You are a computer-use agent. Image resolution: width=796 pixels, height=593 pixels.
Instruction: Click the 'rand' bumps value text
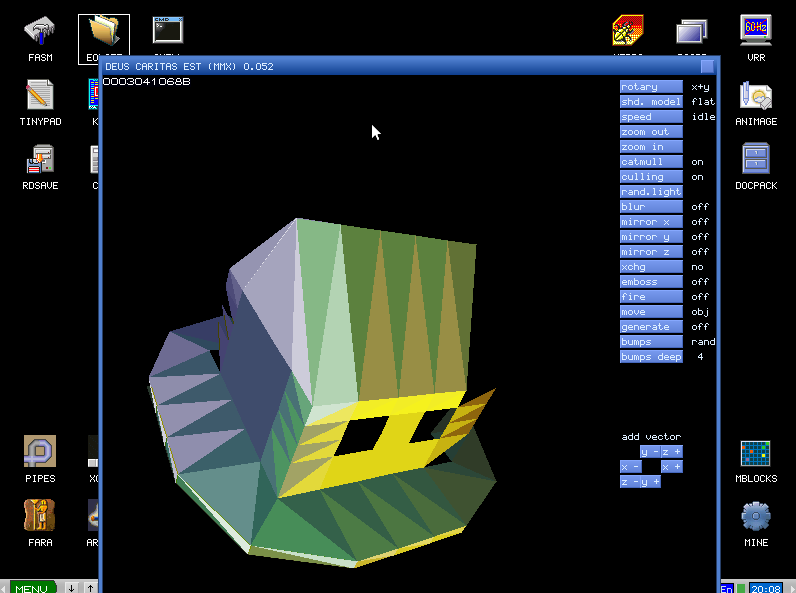click(703, 341)
